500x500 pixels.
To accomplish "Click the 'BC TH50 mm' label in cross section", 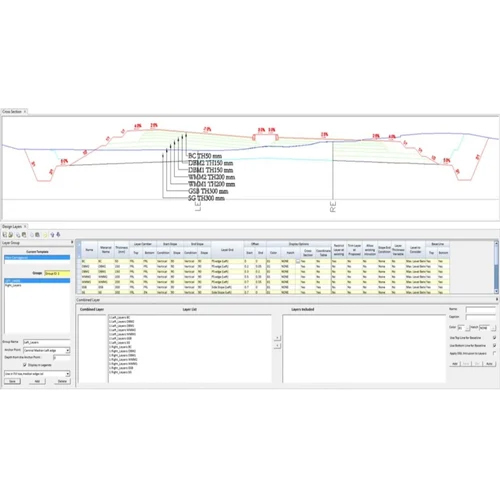I will (205, 156).
